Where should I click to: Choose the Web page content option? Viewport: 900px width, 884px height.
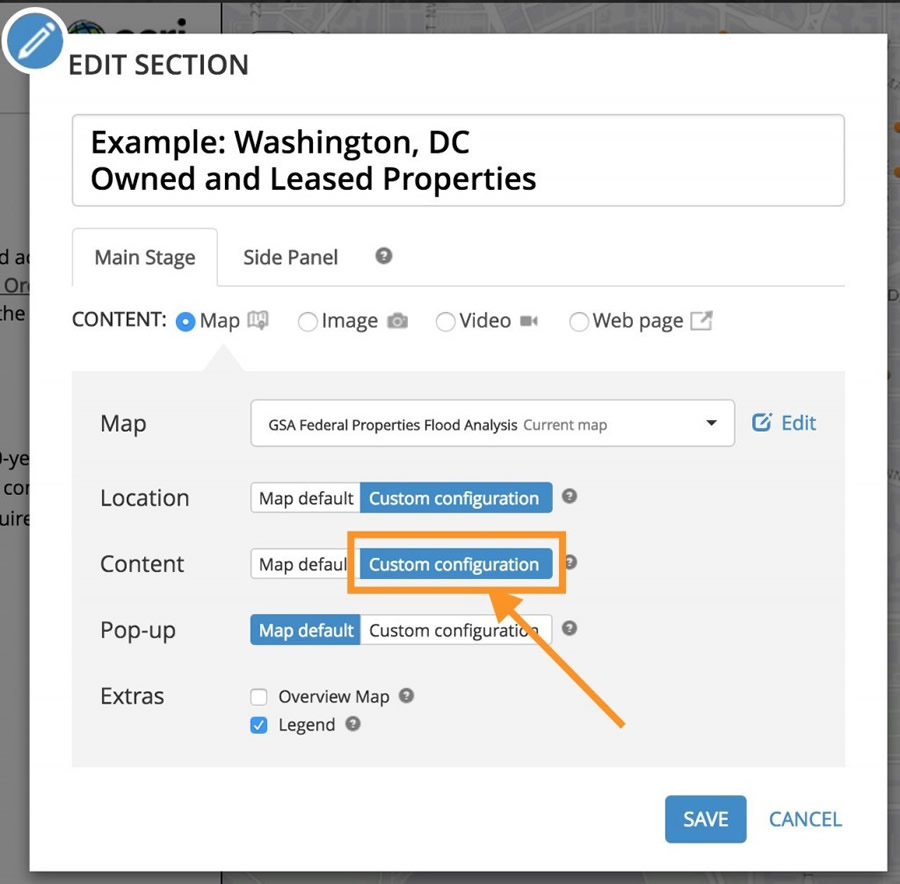[579, 322]
